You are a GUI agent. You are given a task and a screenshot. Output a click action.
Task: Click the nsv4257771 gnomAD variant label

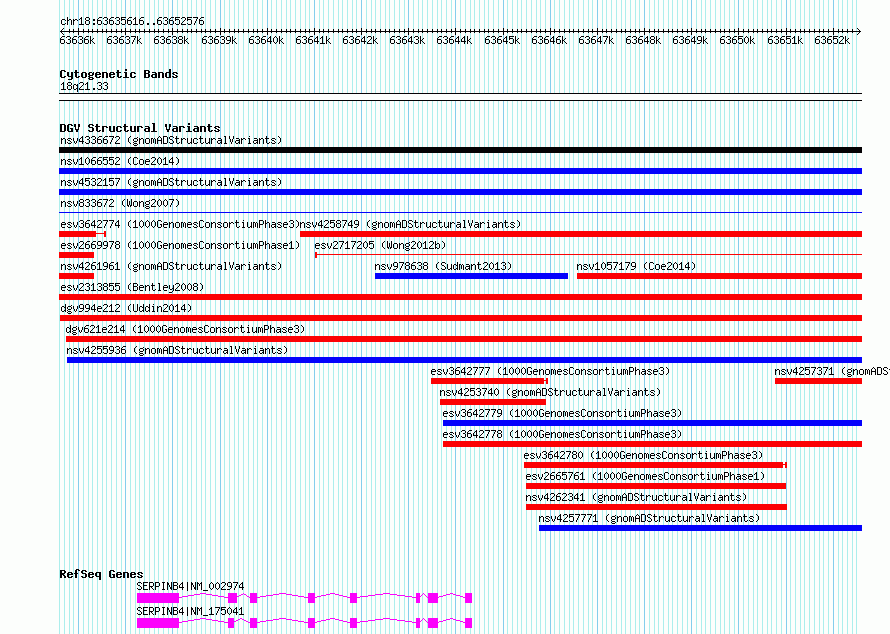[649, 518]
